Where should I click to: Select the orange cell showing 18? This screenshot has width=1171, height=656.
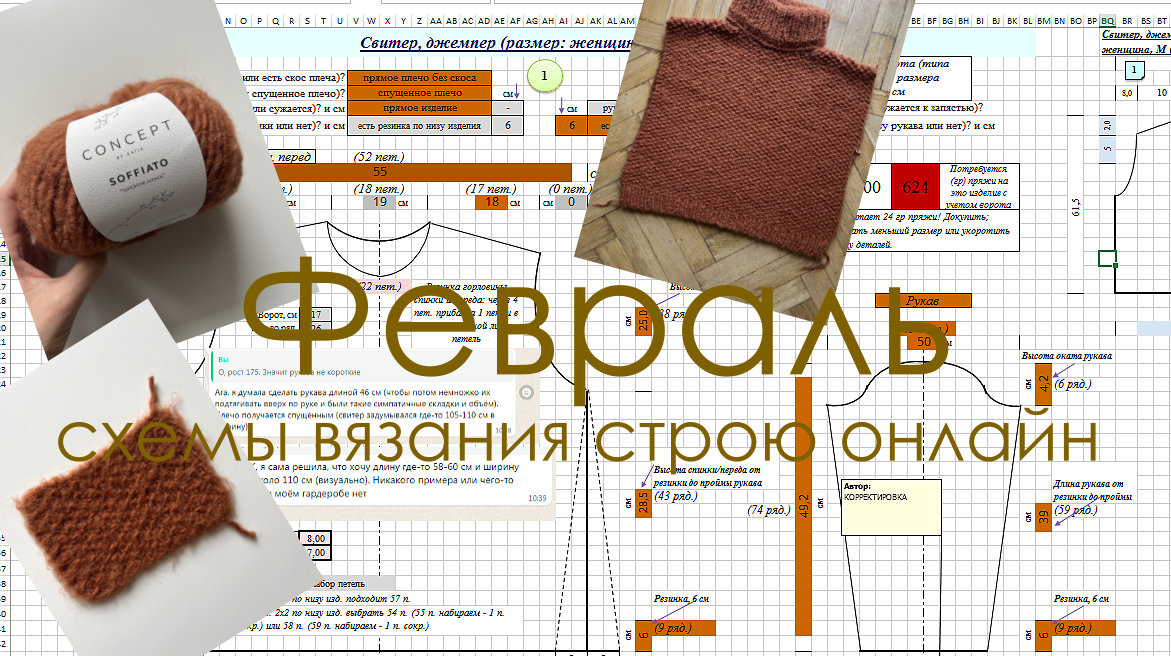pos(491,202)
